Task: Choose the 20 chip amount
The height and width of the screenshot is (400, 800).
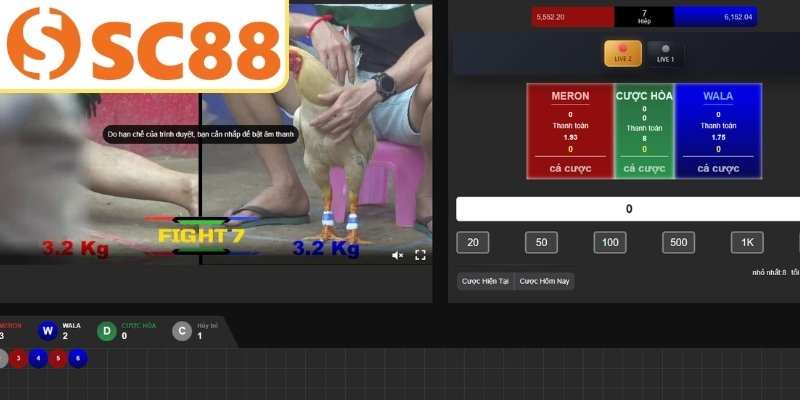Action: click(x=471, y=243)
